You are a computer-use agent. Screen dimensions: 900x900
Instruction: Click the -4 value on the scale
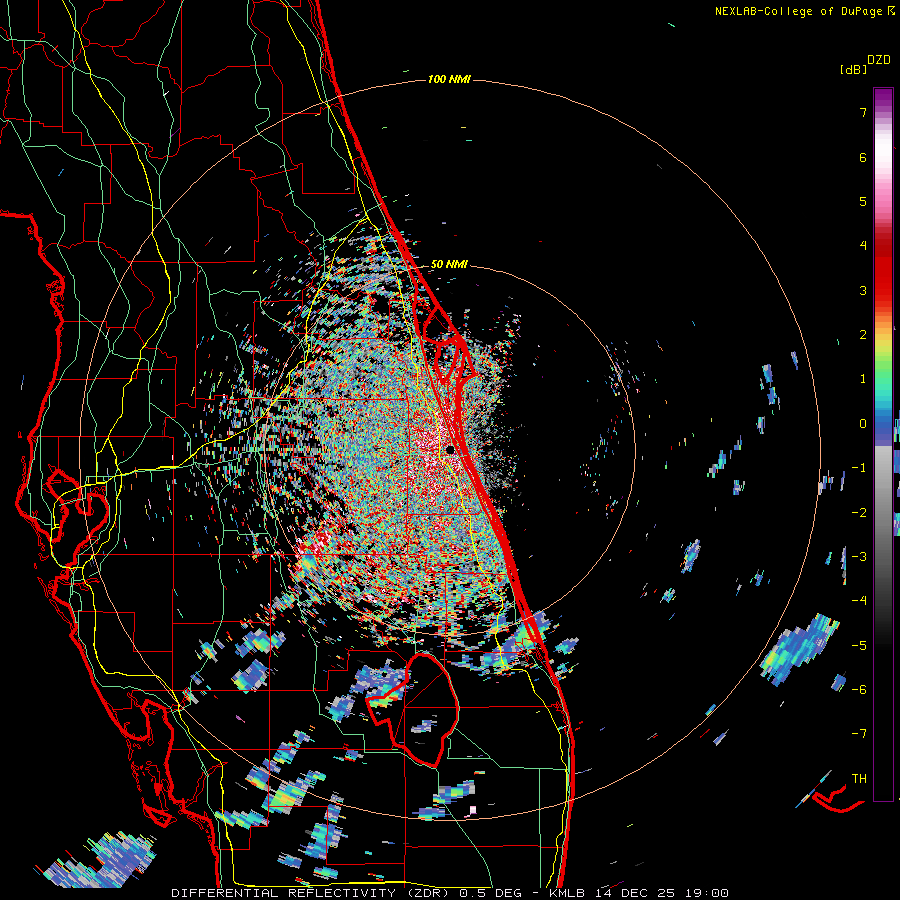859,601
